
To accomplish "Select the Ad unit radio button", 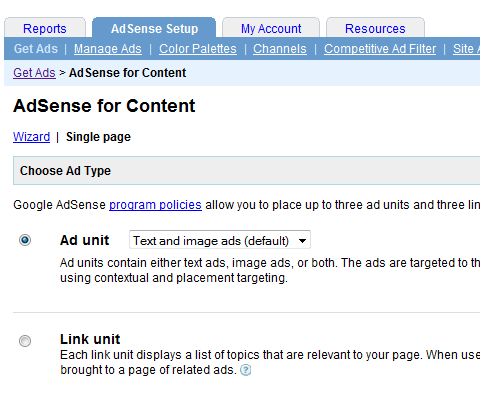I will 25,240.
